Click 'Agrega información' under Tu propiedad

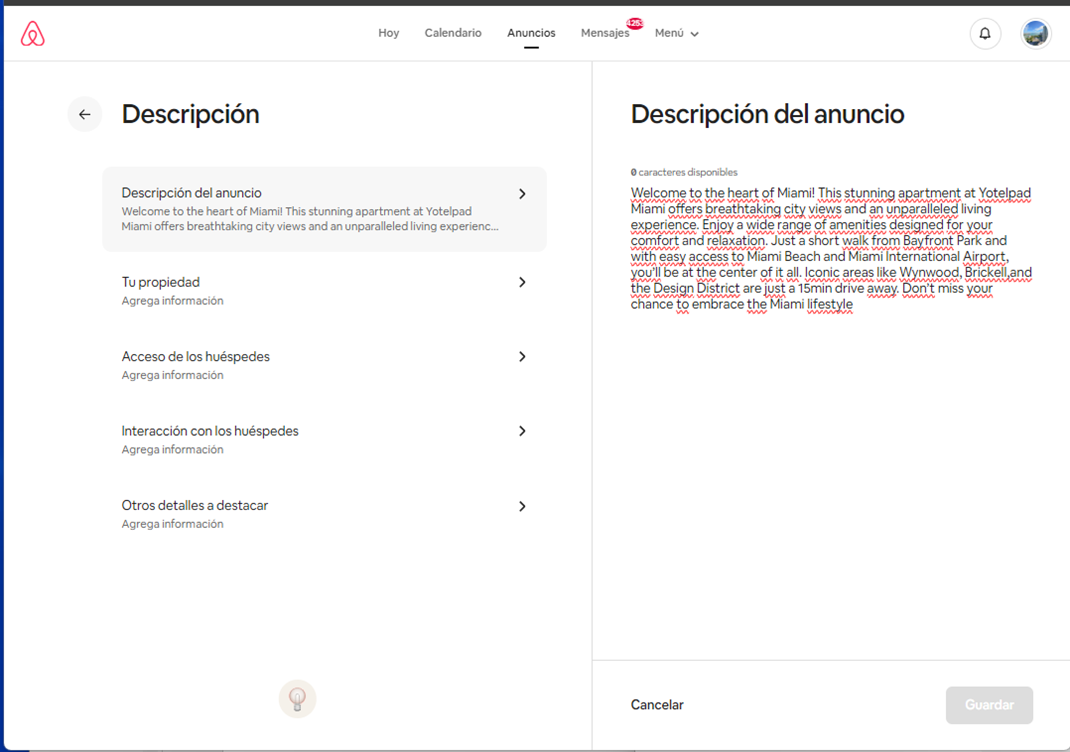point(172,300)
